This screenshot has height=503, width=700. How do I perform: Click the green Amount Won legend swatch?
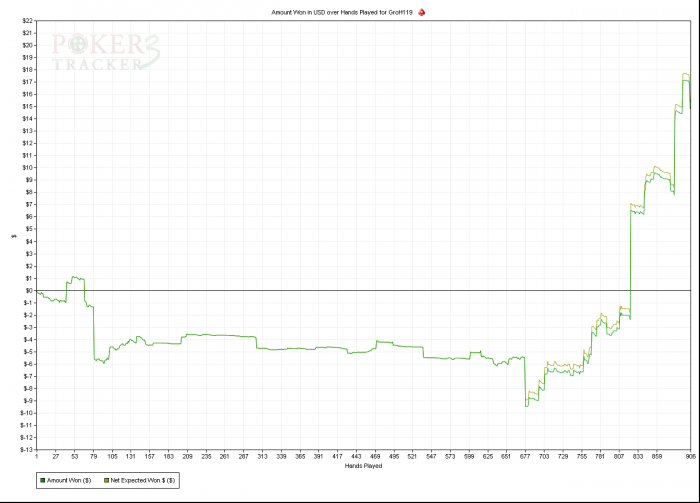[x=43, y=480]
